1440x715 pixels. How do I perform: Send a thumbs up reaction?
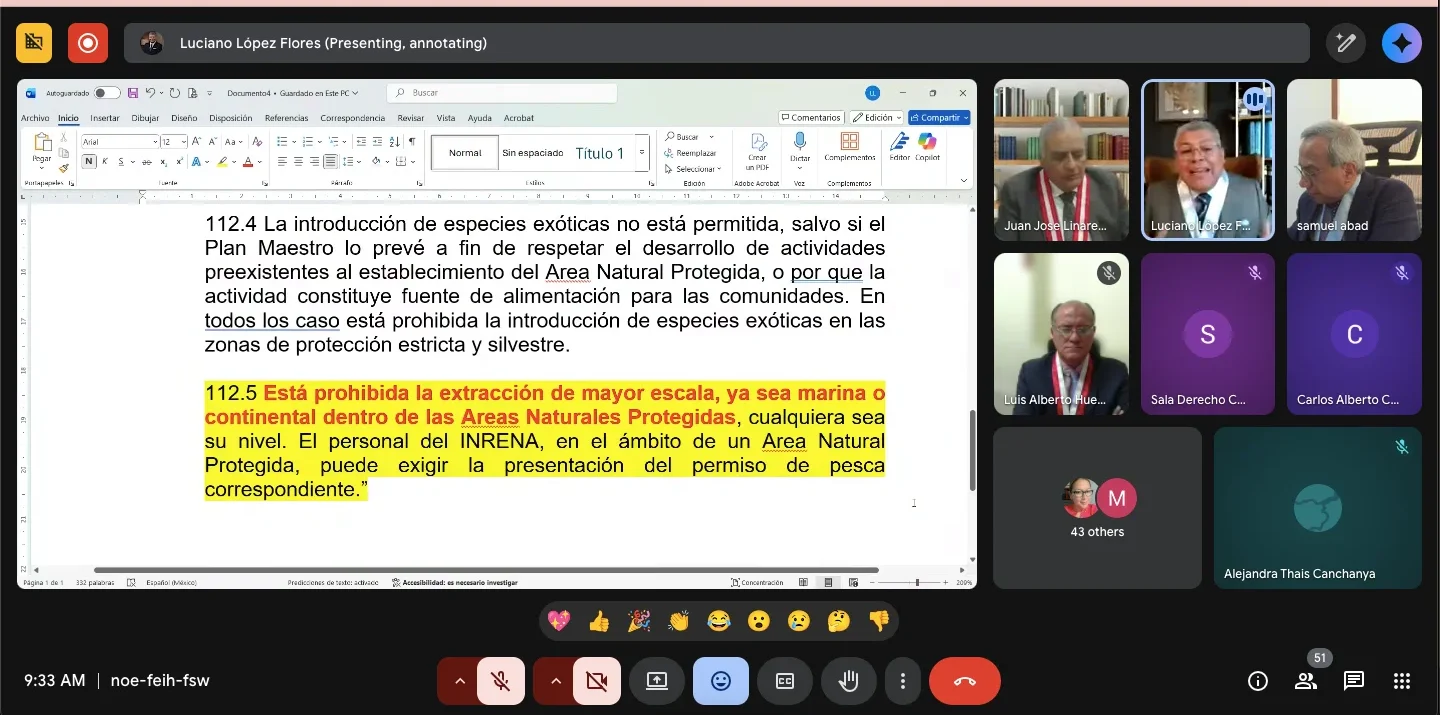pyautogui.click(x=599, y=621)
